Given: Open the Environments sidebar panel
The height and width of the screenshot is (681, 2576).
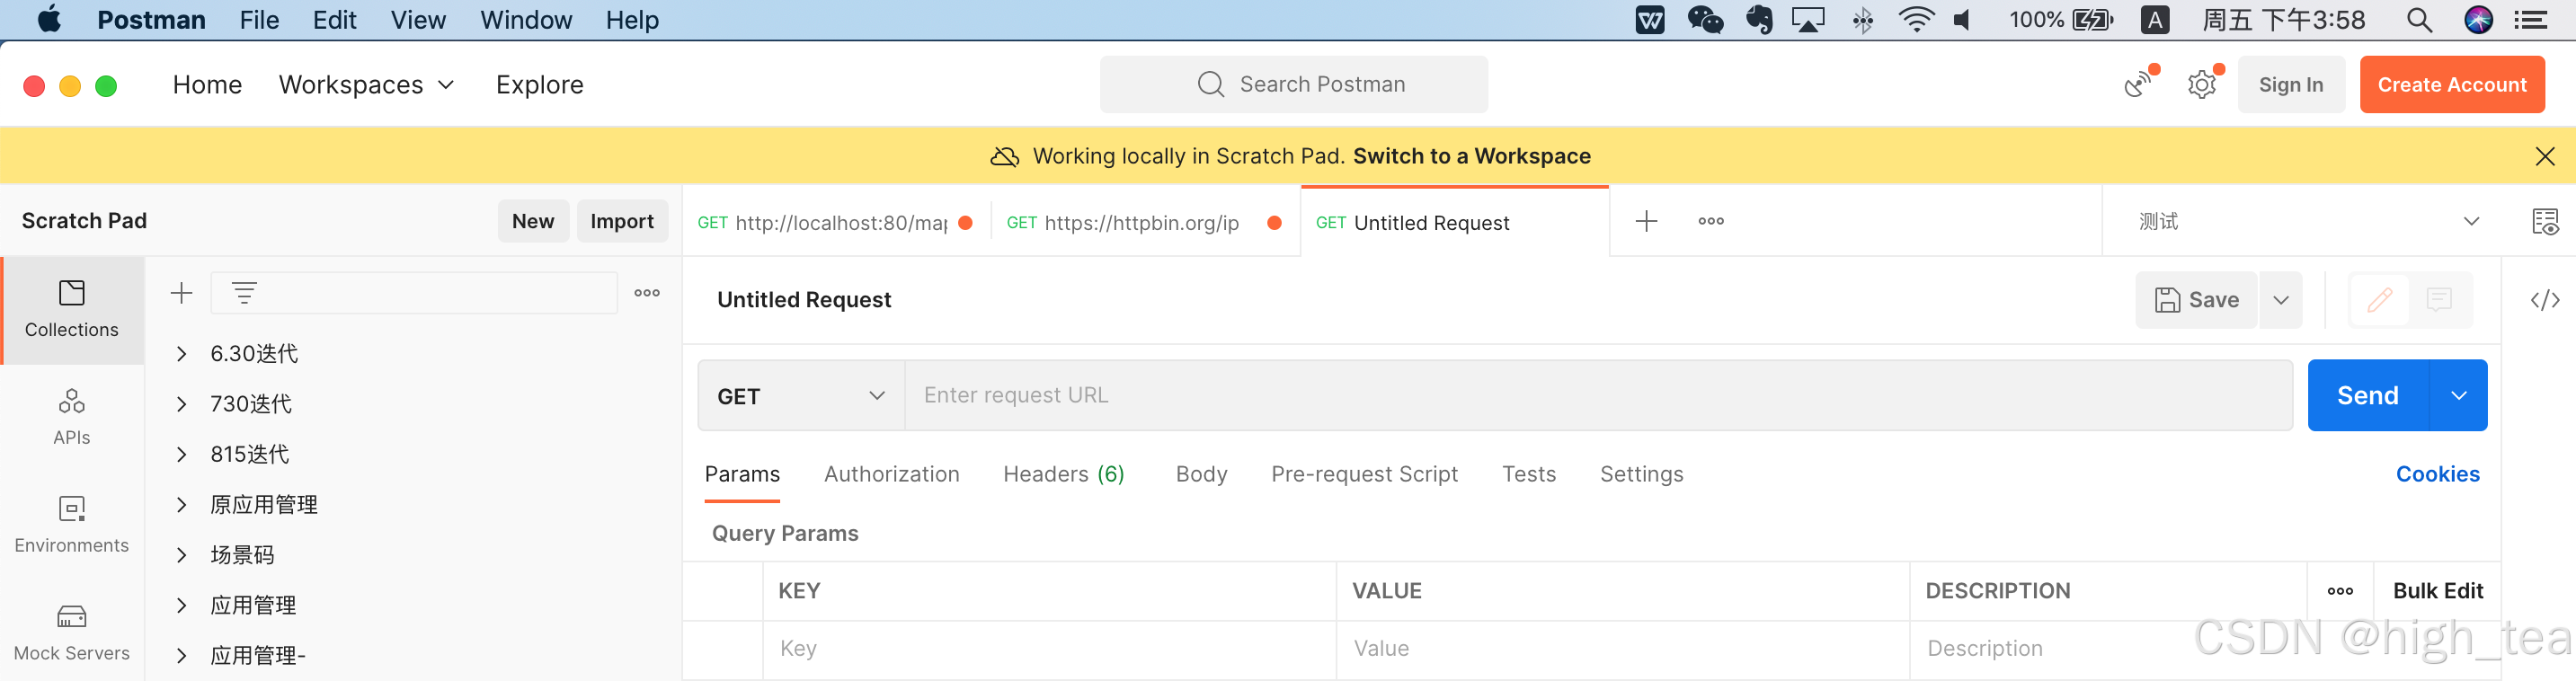Looking at the screenshot, I should (72, 525).
